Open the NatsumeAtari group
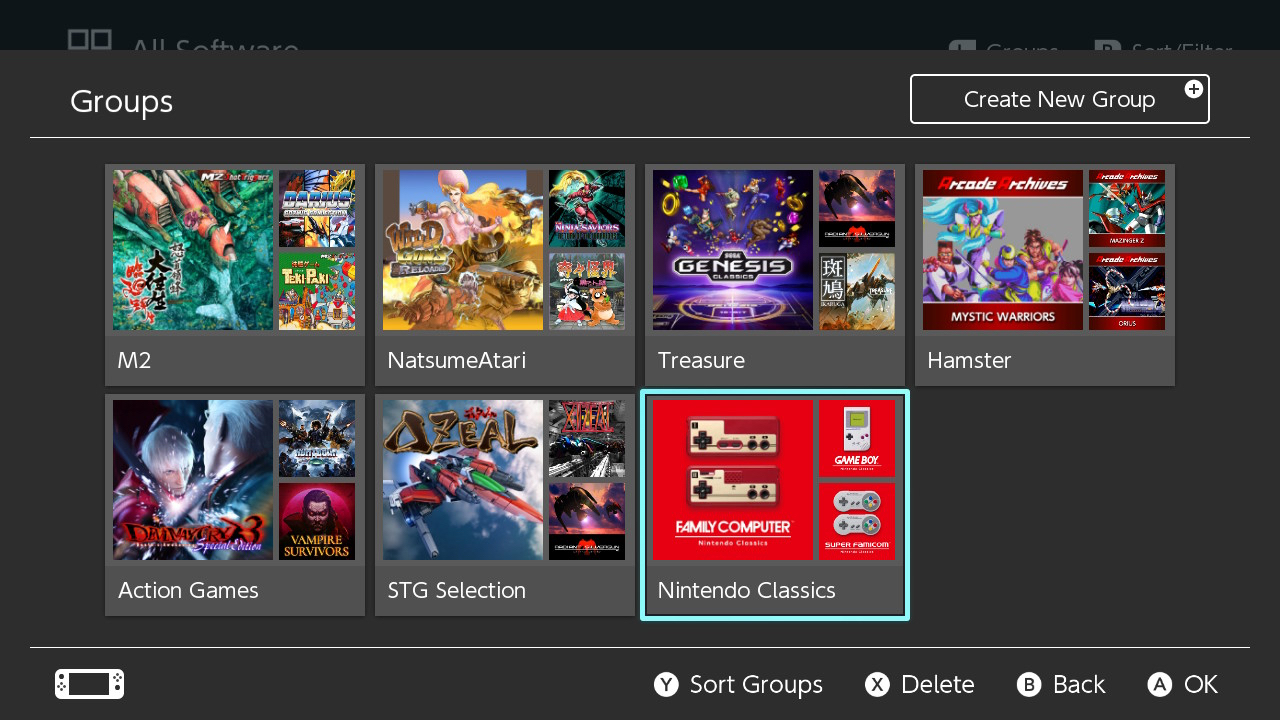The height and width of the screenshot is (720, 1280). point(504,275)
